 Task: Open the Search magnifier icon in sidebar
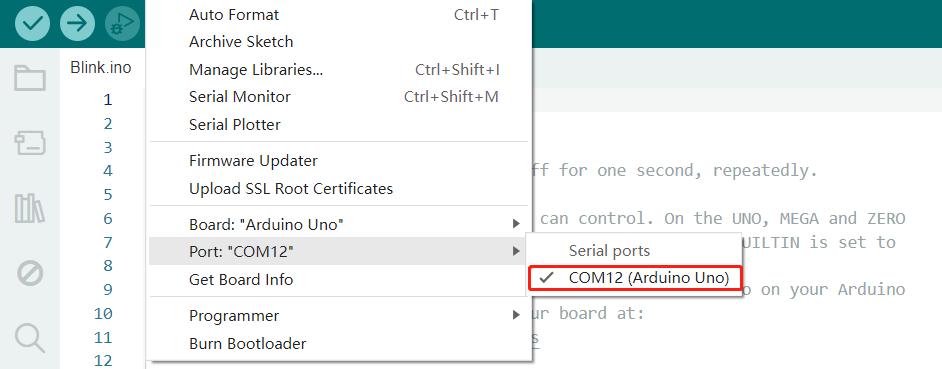(x=30, y=338)
